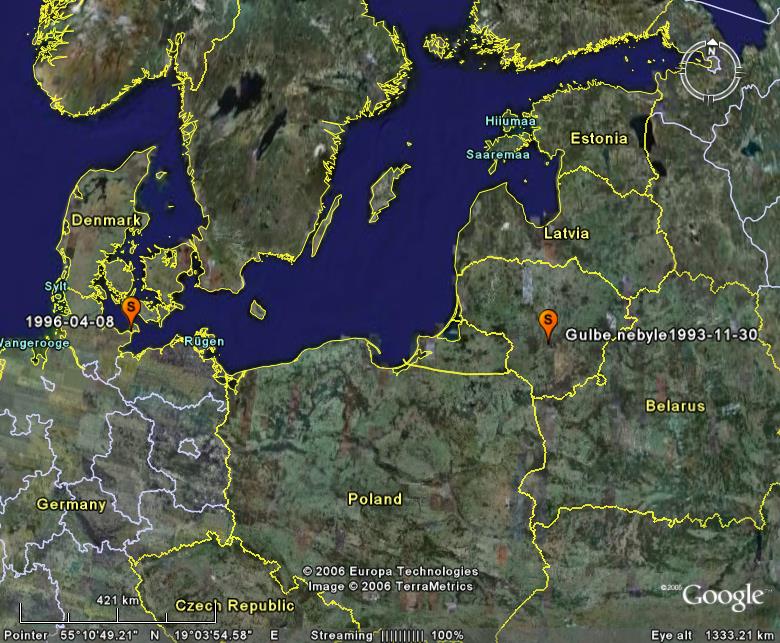Screen dimensions: 780x643
Task: Click the Czech Republic label
Action: tap(235, 606)
